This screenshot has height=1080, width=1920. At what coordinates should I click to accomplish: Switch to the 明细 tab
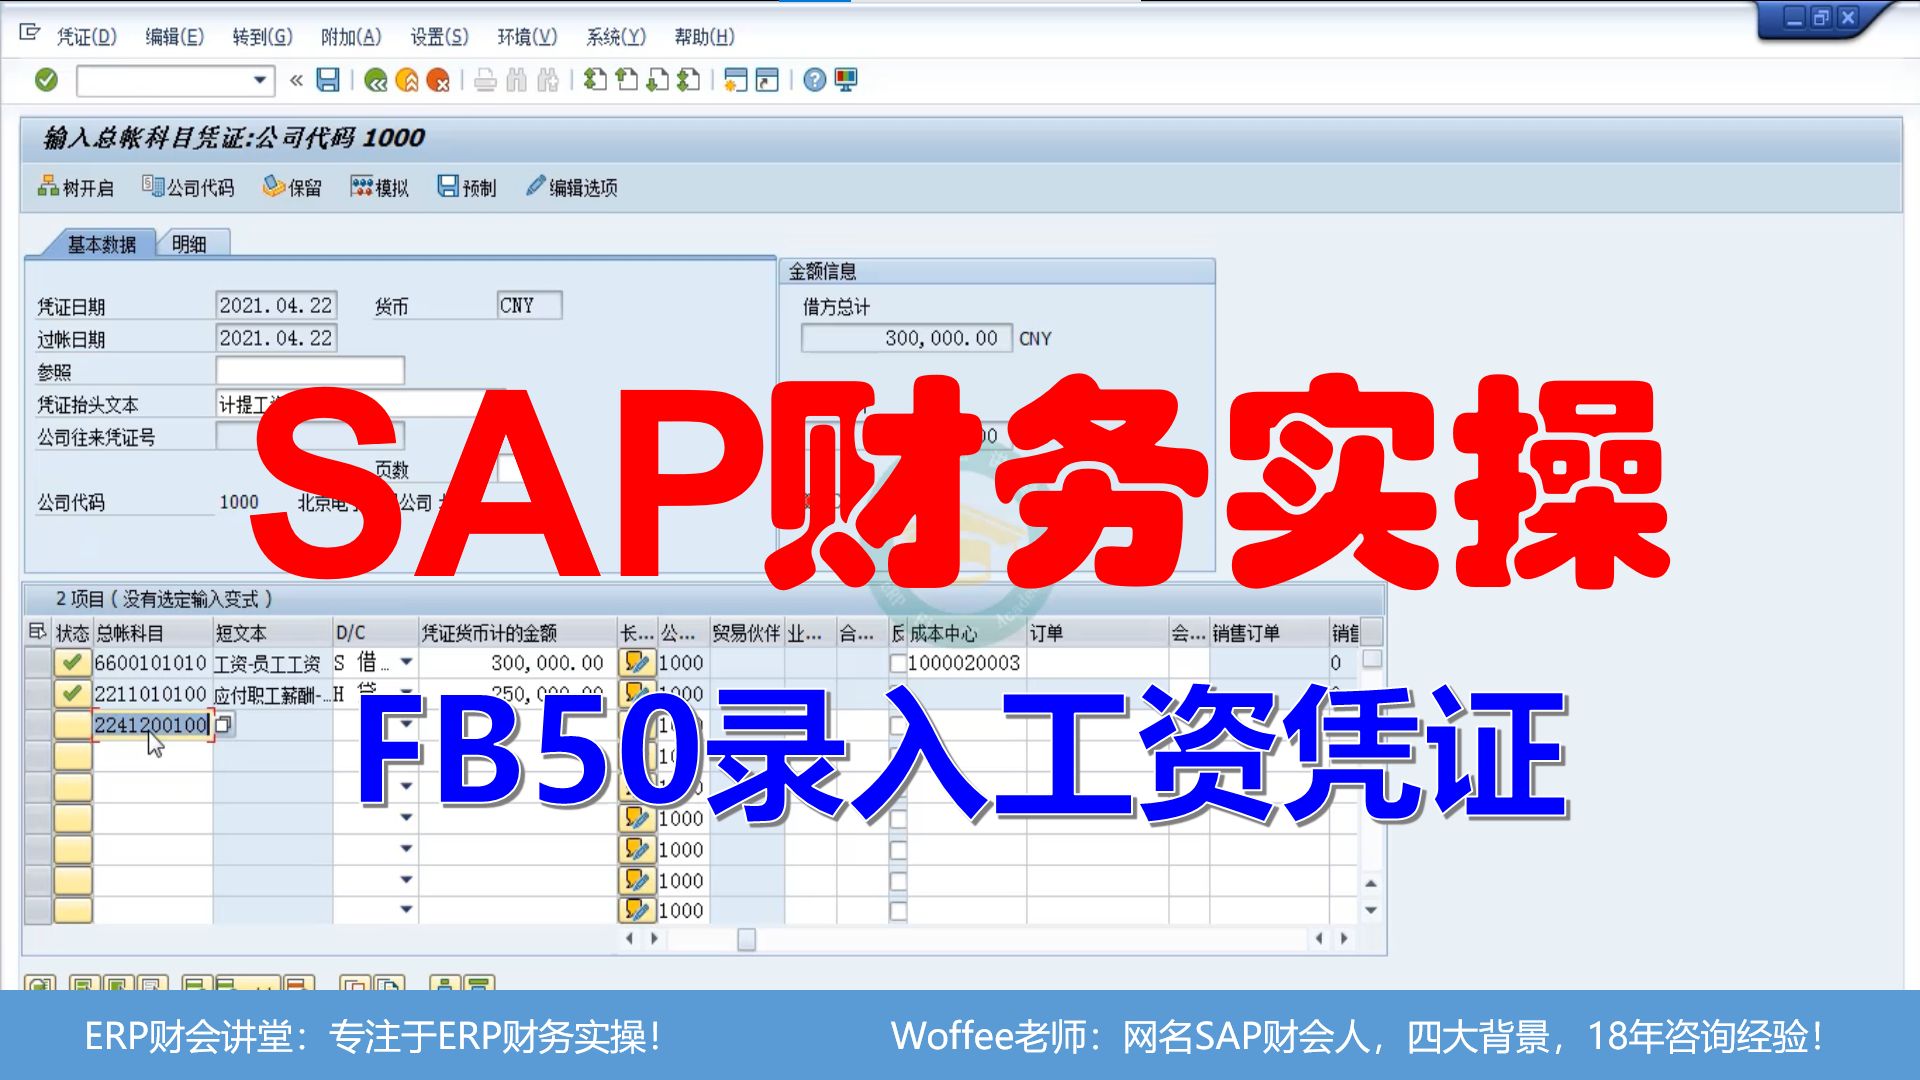(x=190, y=244)
